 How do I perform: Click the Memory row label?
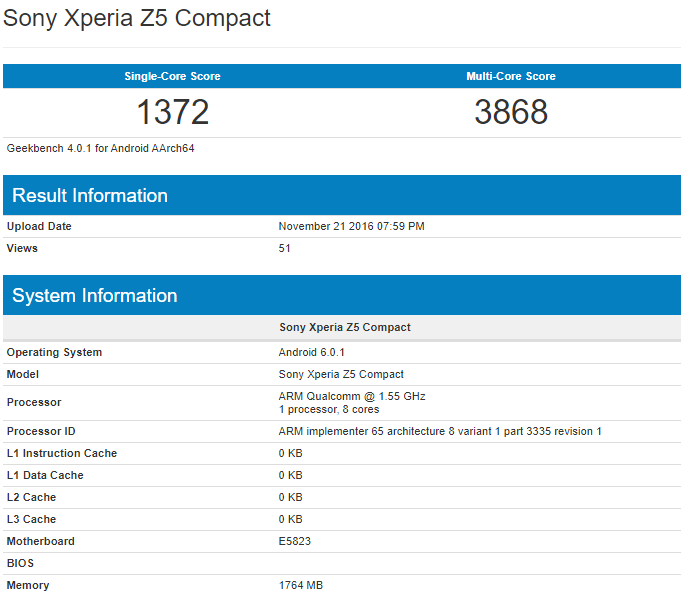(28, 586)
